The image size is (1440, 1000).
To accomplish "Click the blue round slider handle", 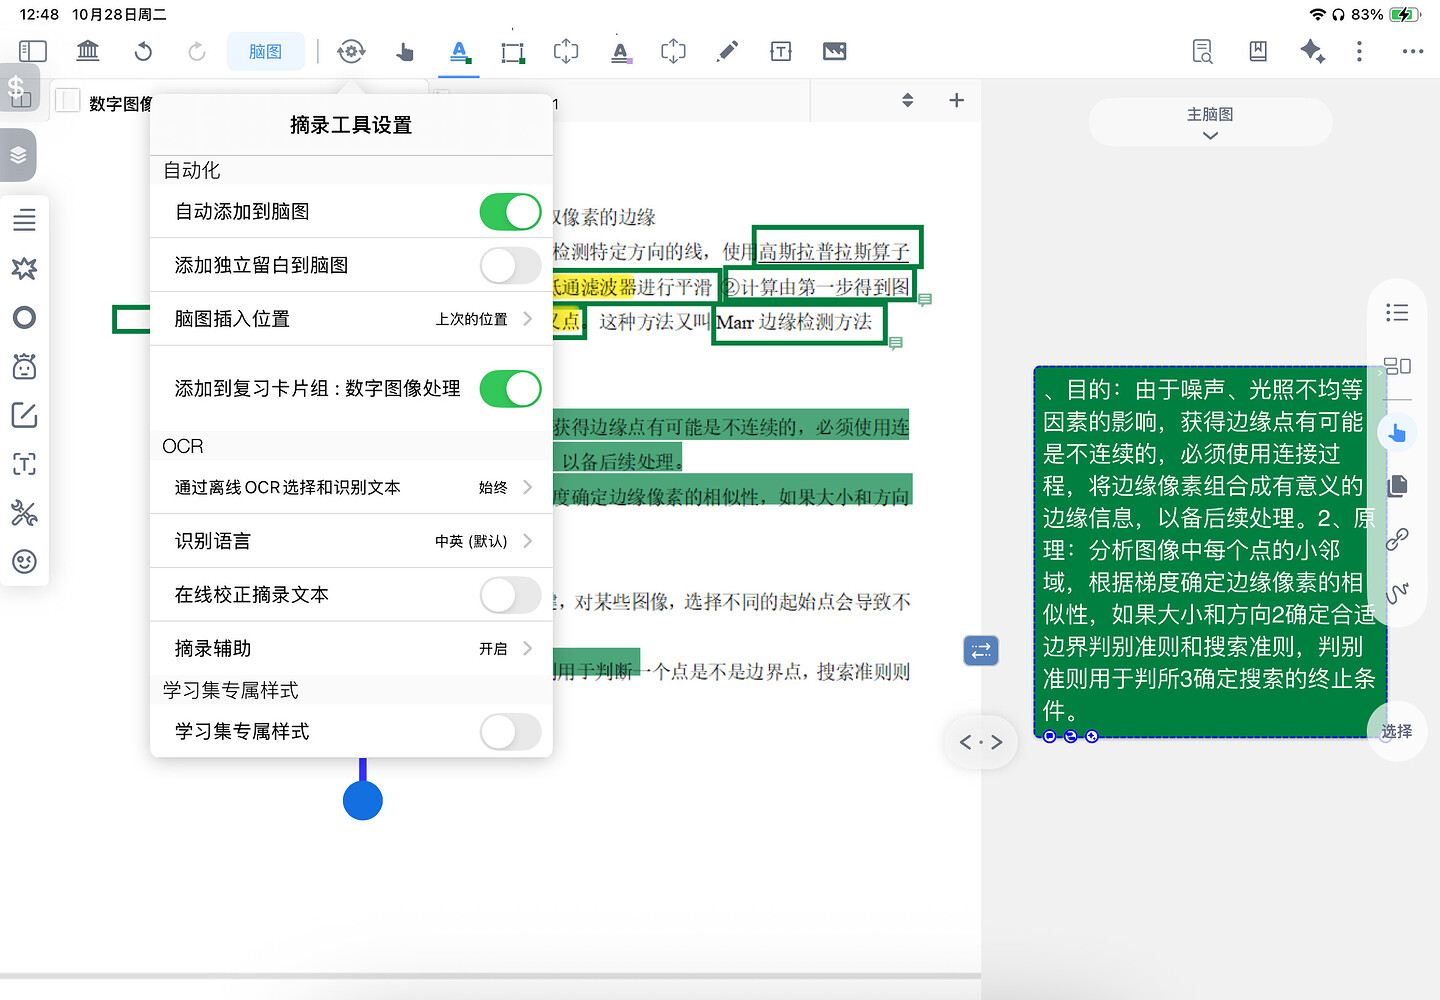I will pos(363,800).
